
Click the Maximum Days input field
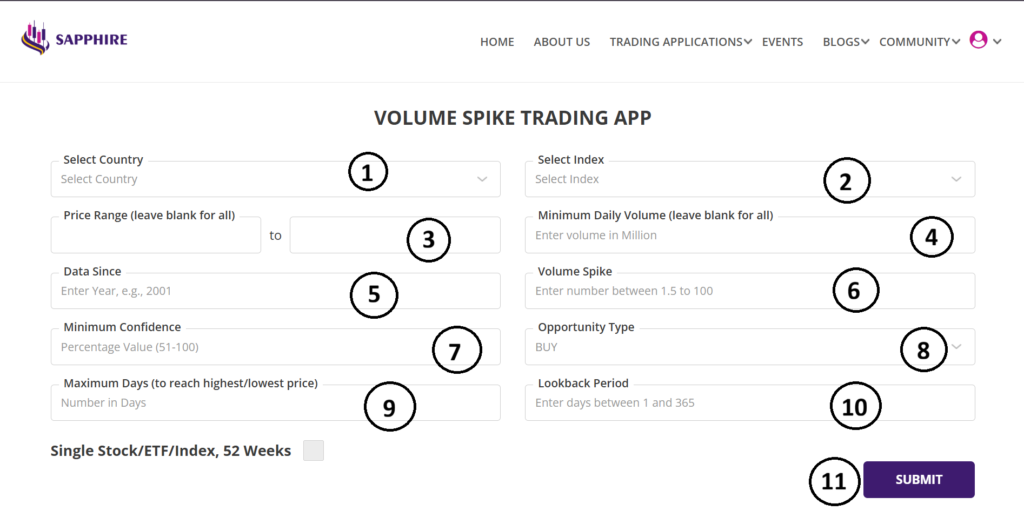(x=200, y=403)
